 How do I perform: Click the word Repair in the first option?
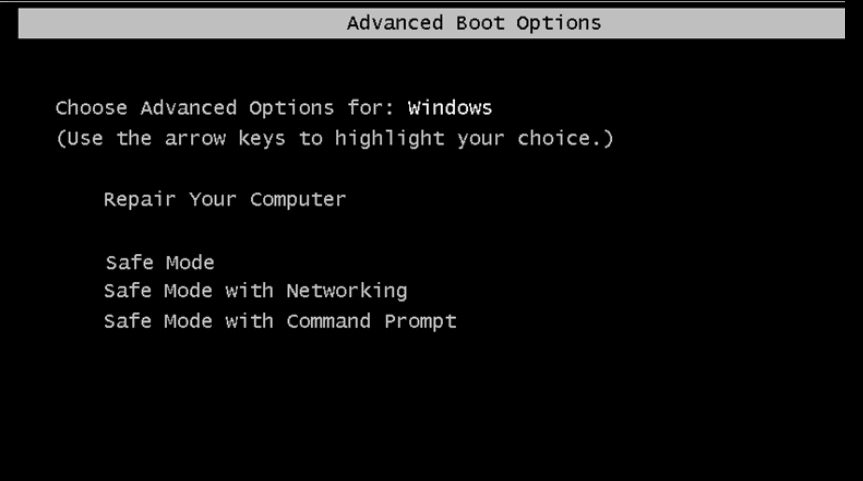[x=140, y=199]
